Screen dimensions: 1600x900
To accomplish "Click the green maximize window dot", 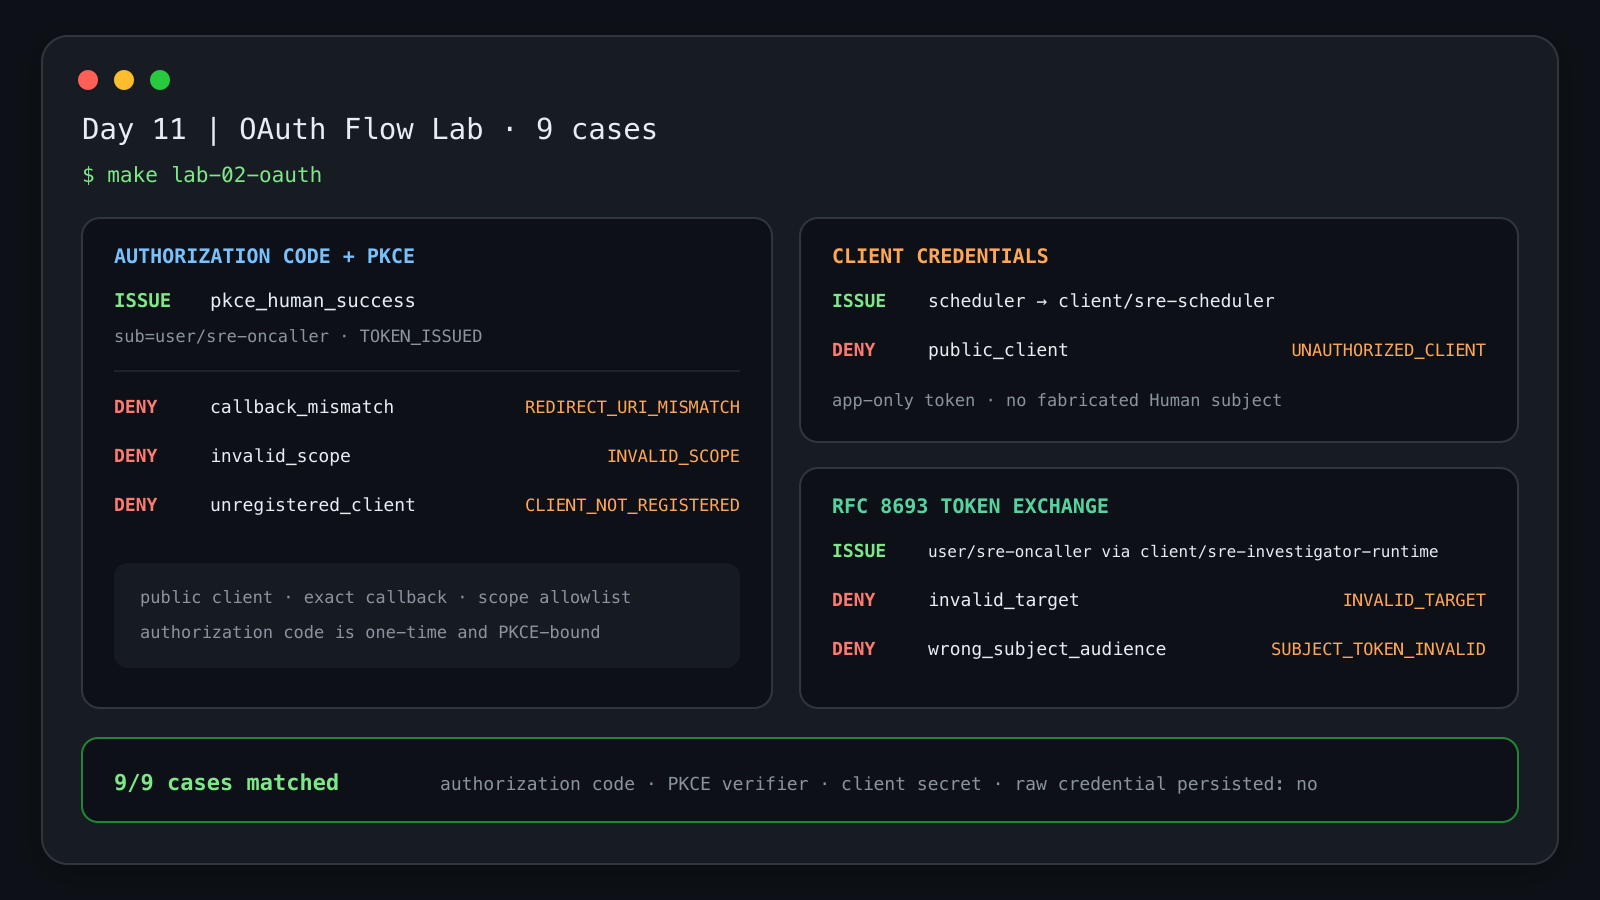I will (x=160, y=80).
